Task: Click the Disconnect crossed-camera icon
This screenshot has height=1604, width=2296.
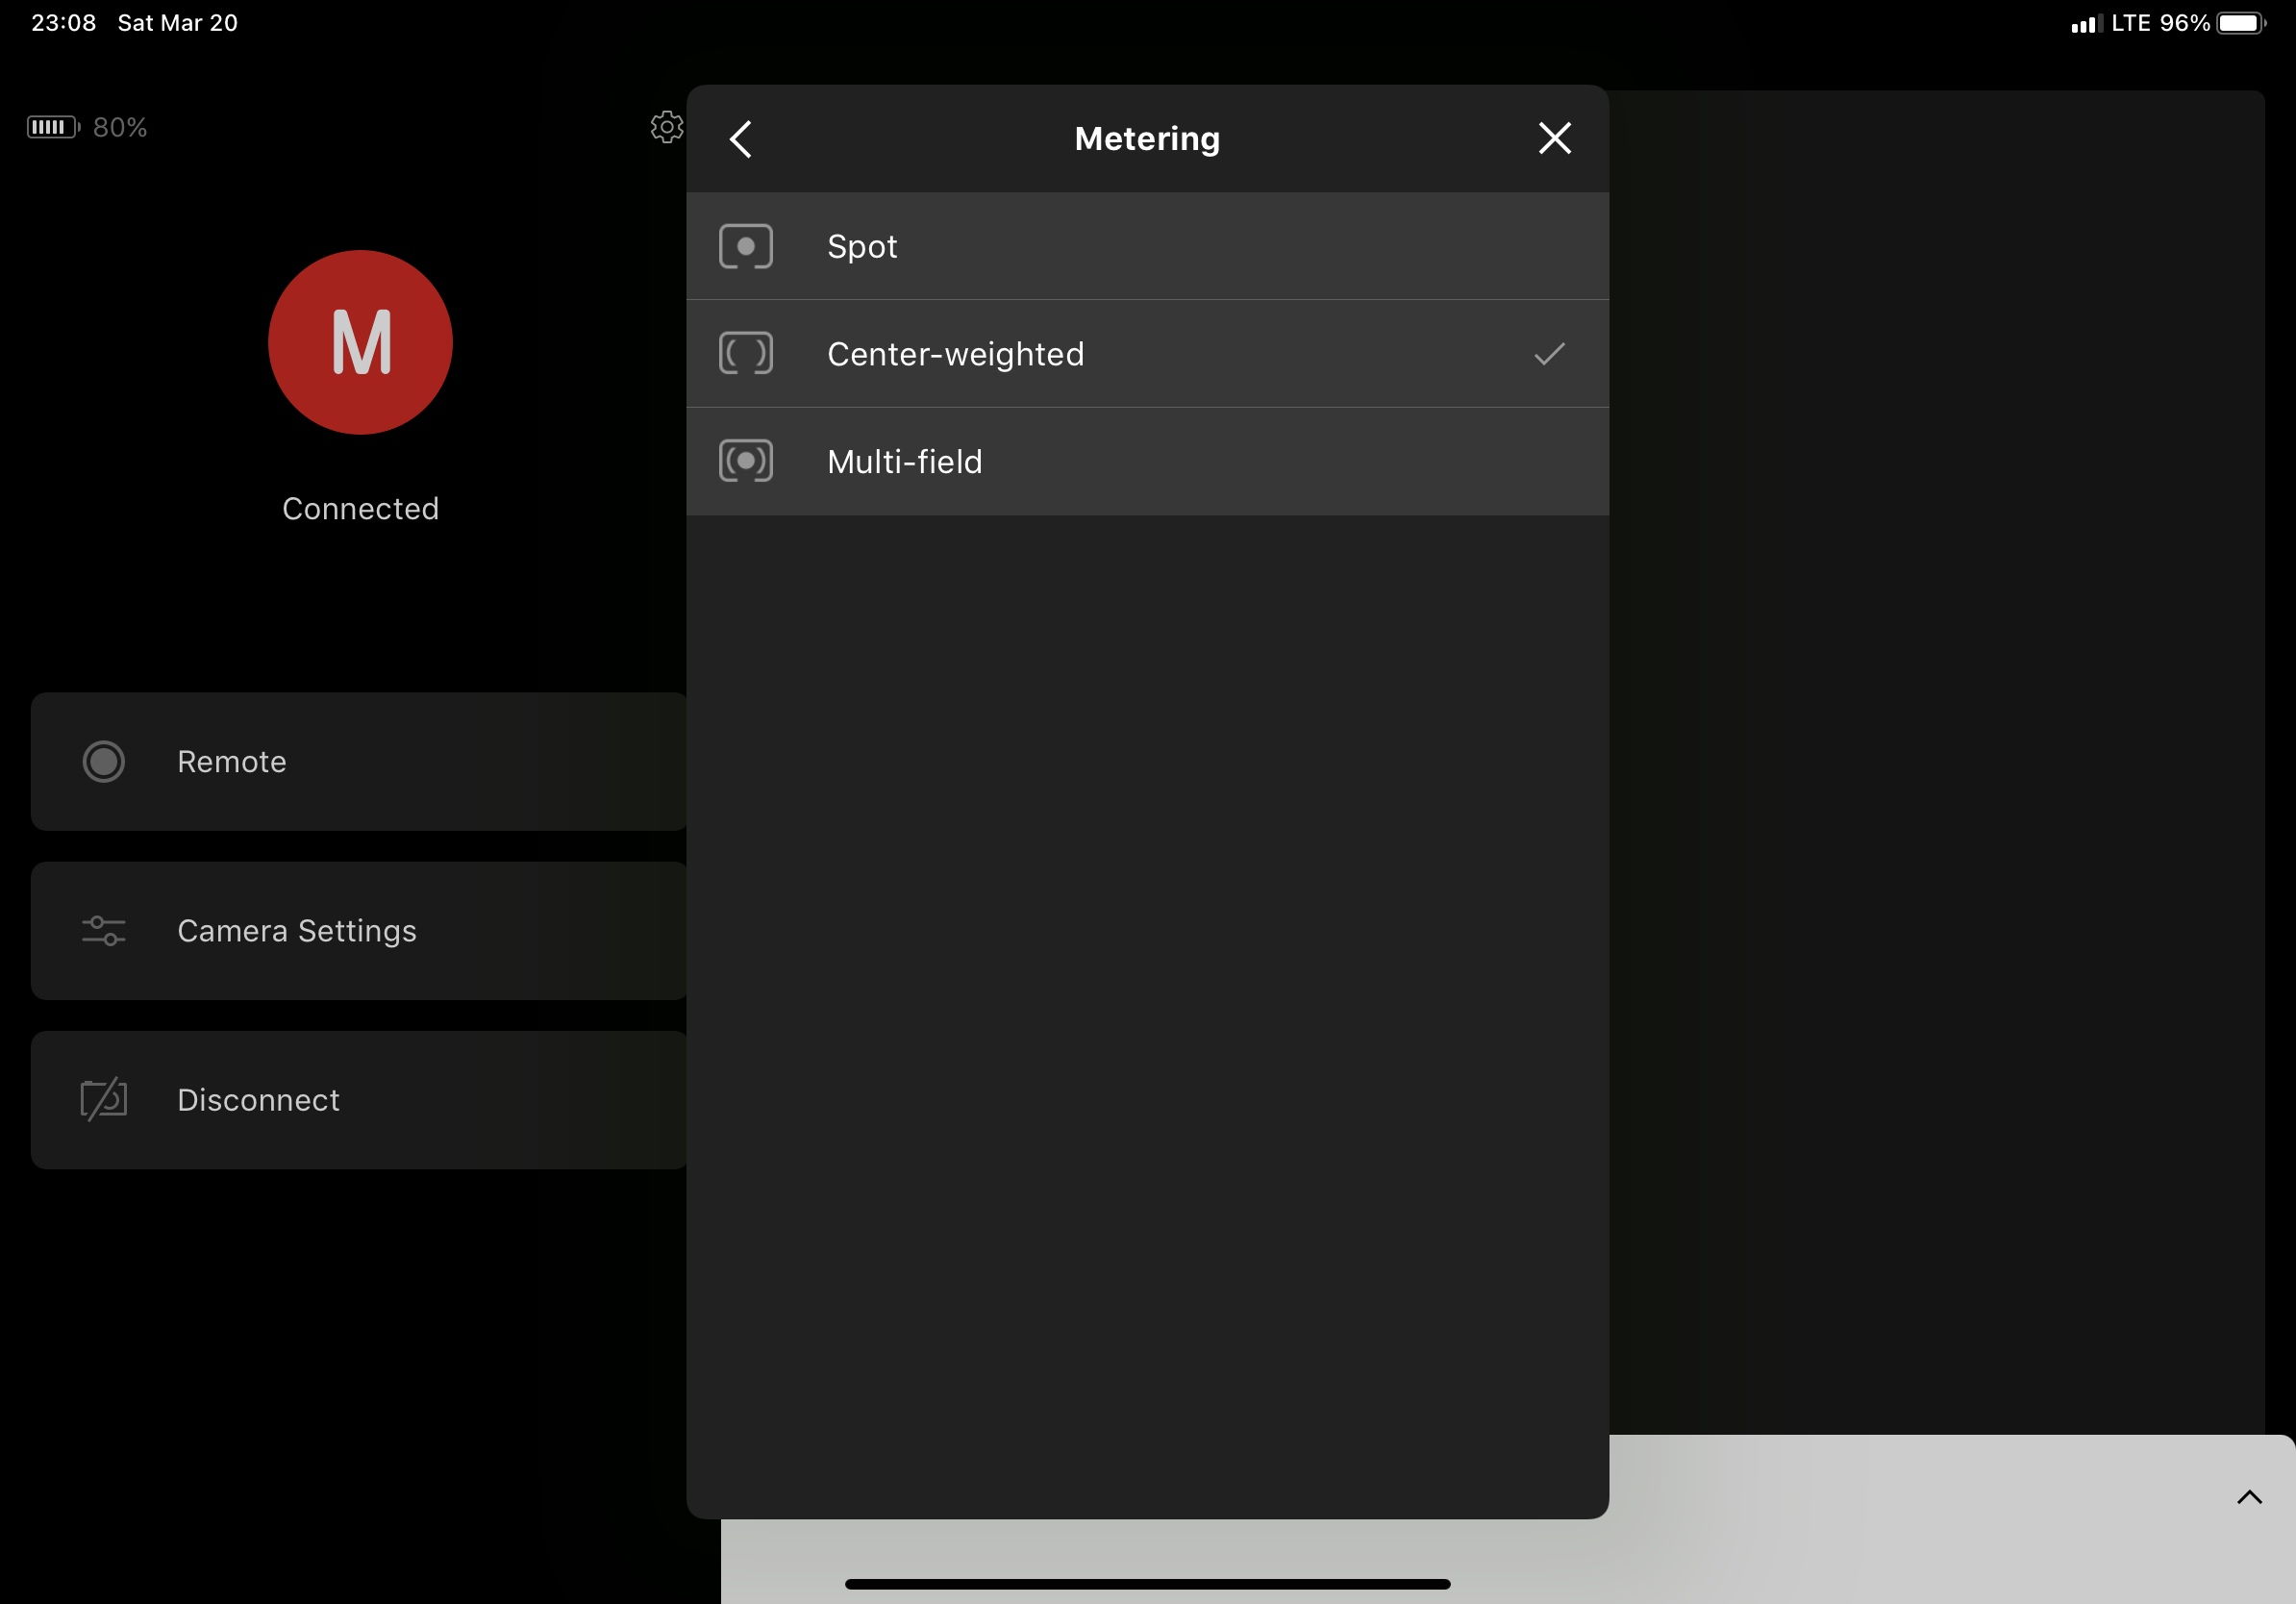Action: click(103, 1099)
